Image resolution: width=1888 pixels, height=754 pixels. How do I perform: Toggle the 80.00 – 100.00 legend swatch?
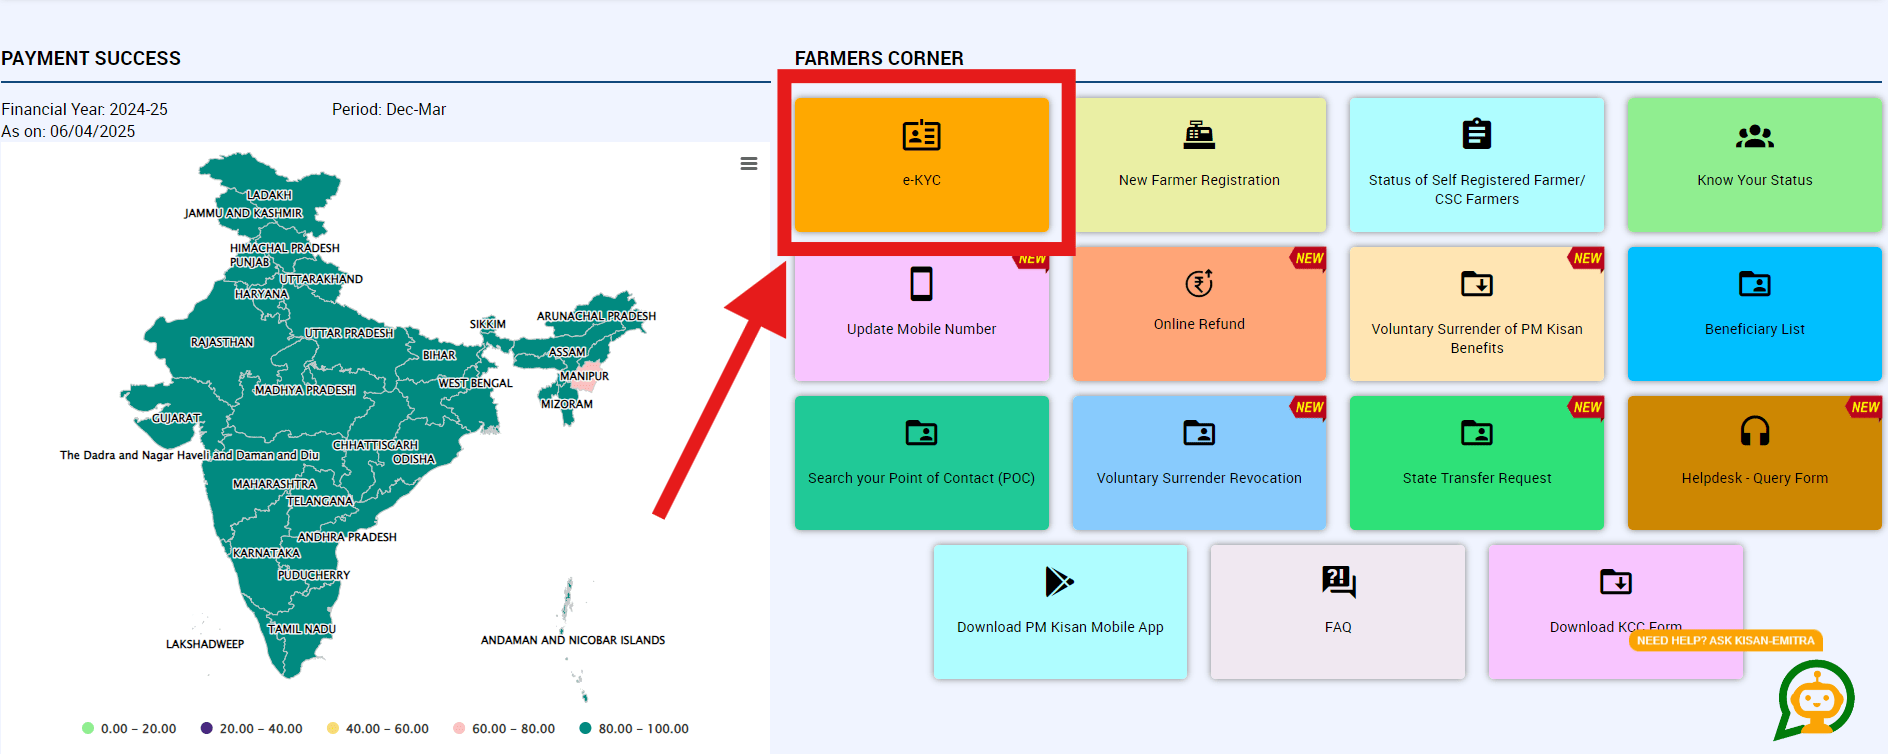pos(585,728)
